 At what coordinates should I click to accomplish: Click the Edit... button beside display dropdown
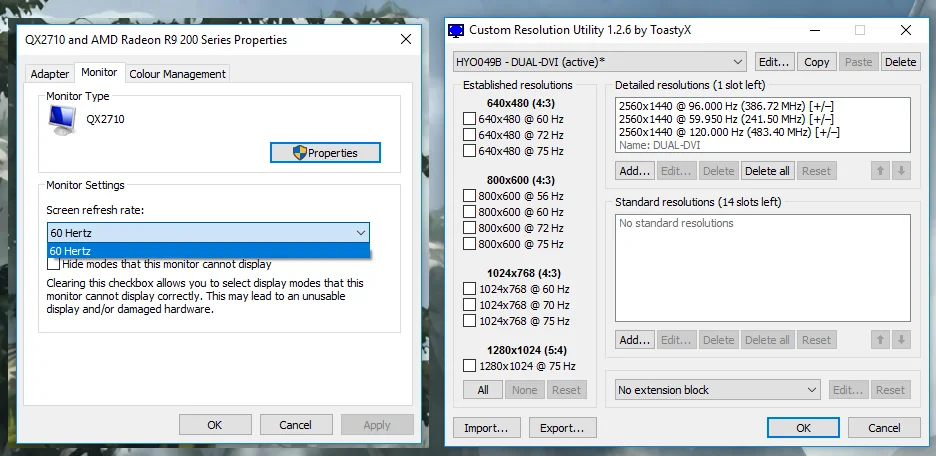[x=775, y=62]
